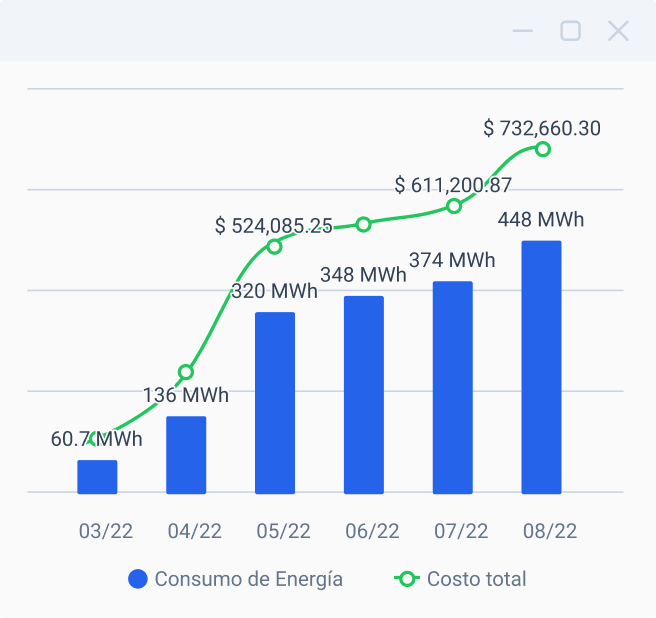The image size is (656, 618).
Task: Maximize the chart window
Action: point(570,31)
